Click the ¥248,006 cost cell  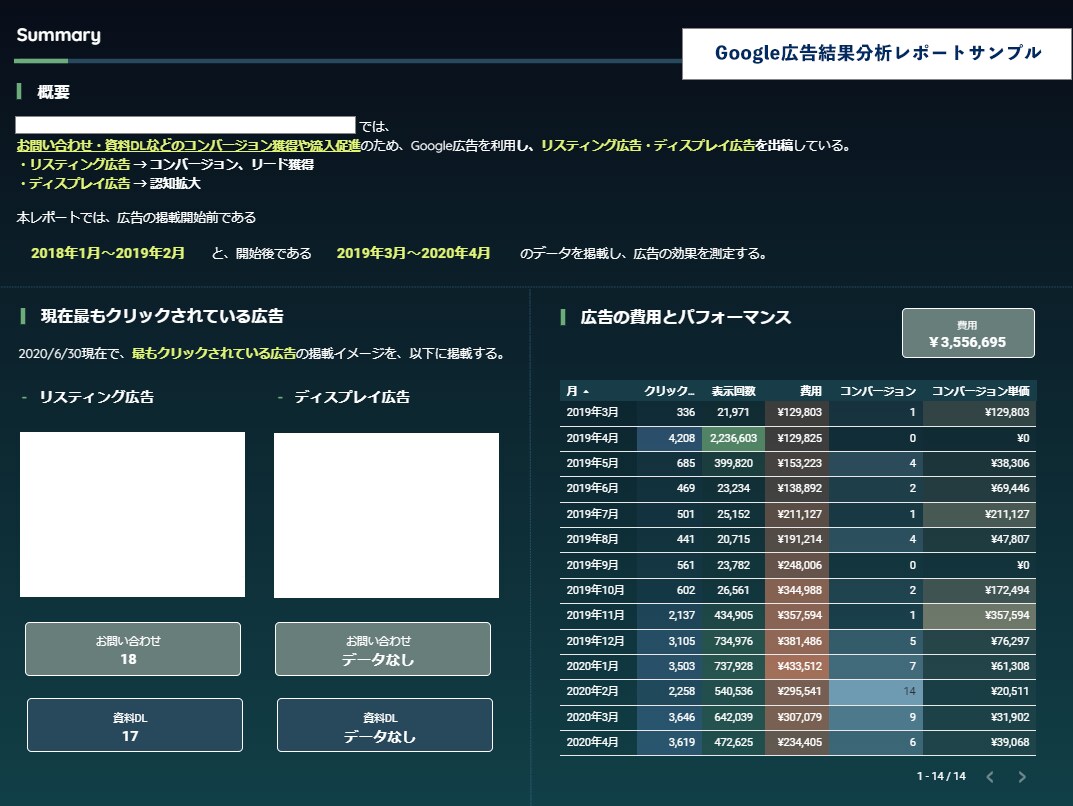coord(797,565)
